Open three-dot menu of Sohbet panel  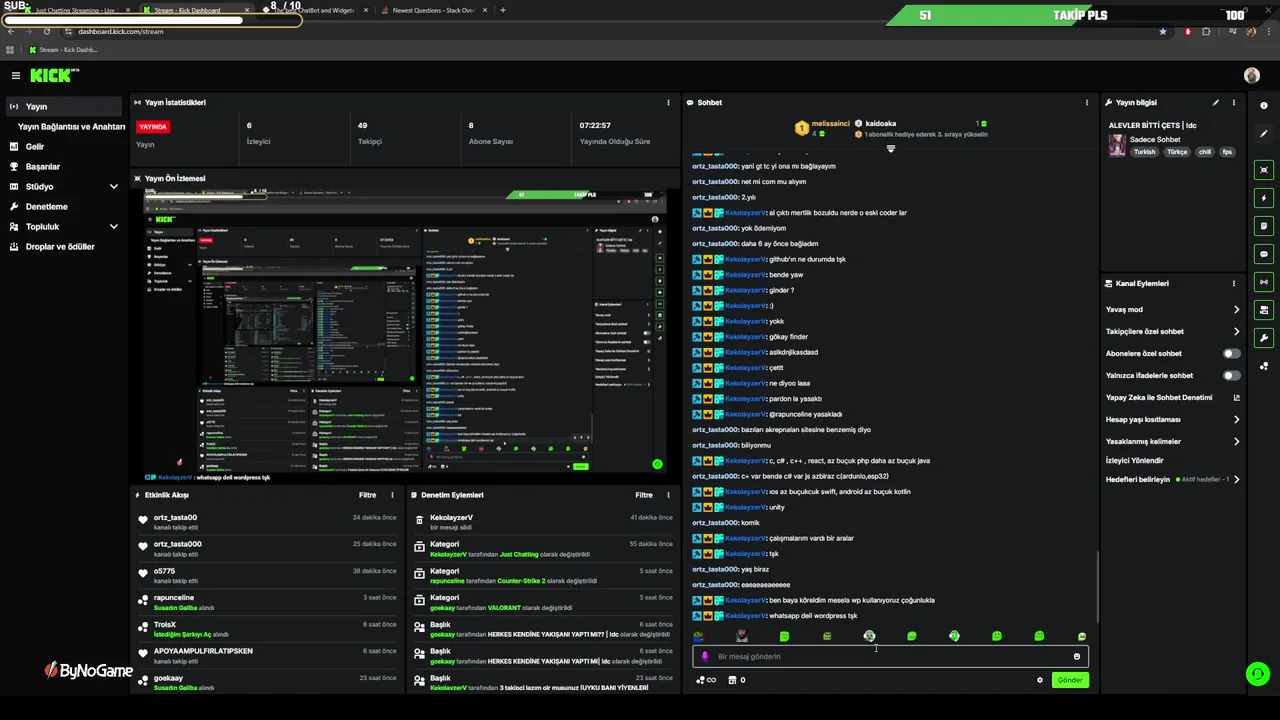click(1087, 102)
